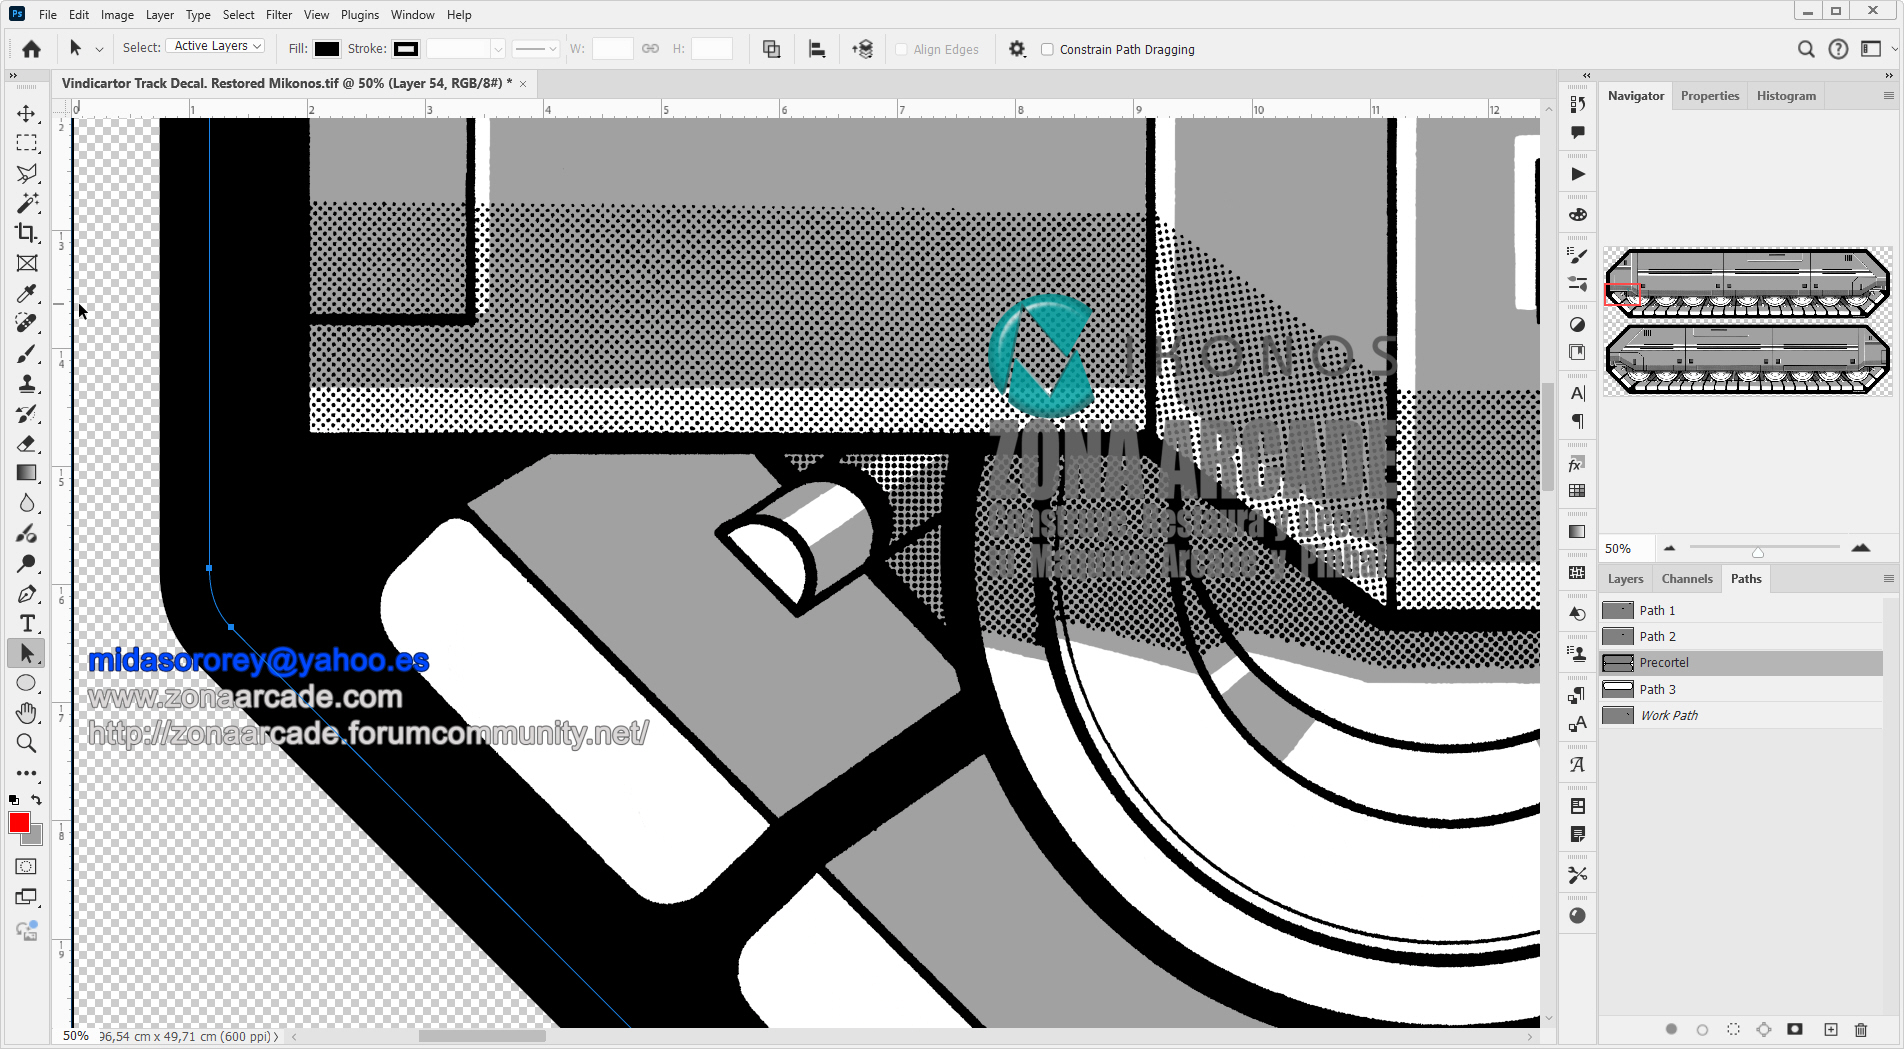The width and height of the screenshot is (1904, 1049).
Task: Select the Pen tool
Action: click(x=27, y=594)
